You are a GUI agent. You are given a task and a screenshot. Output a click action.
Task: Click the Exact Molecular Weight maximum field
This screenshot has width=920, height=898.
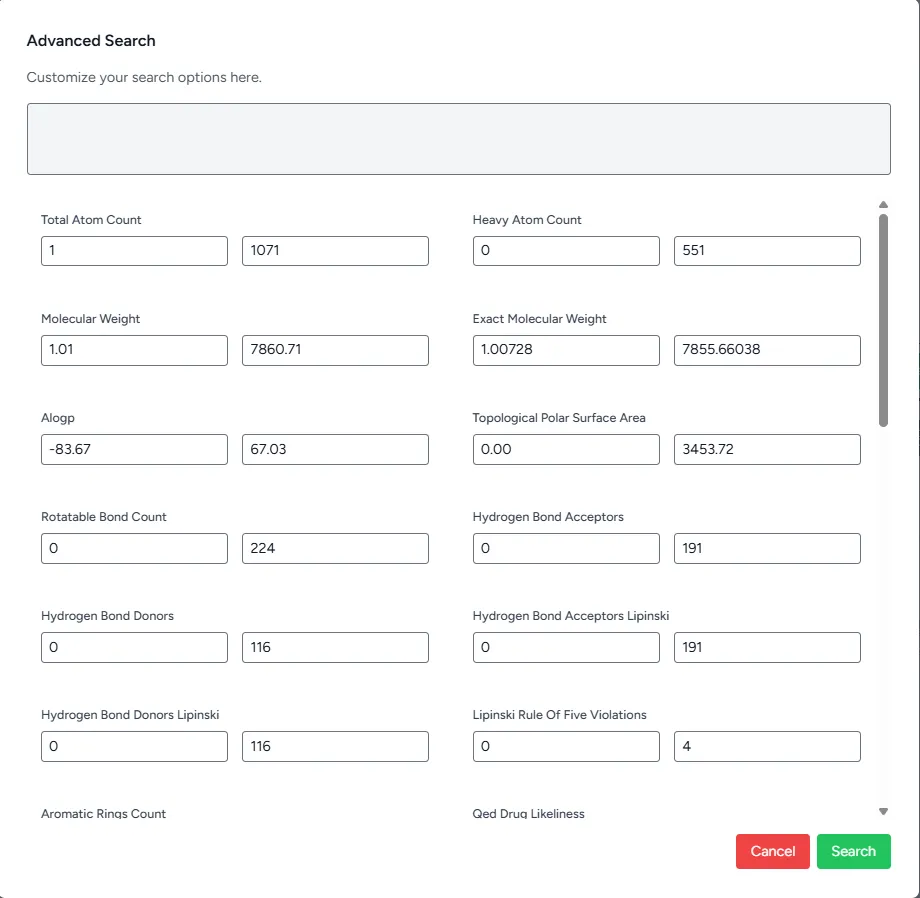pos(767,350)
